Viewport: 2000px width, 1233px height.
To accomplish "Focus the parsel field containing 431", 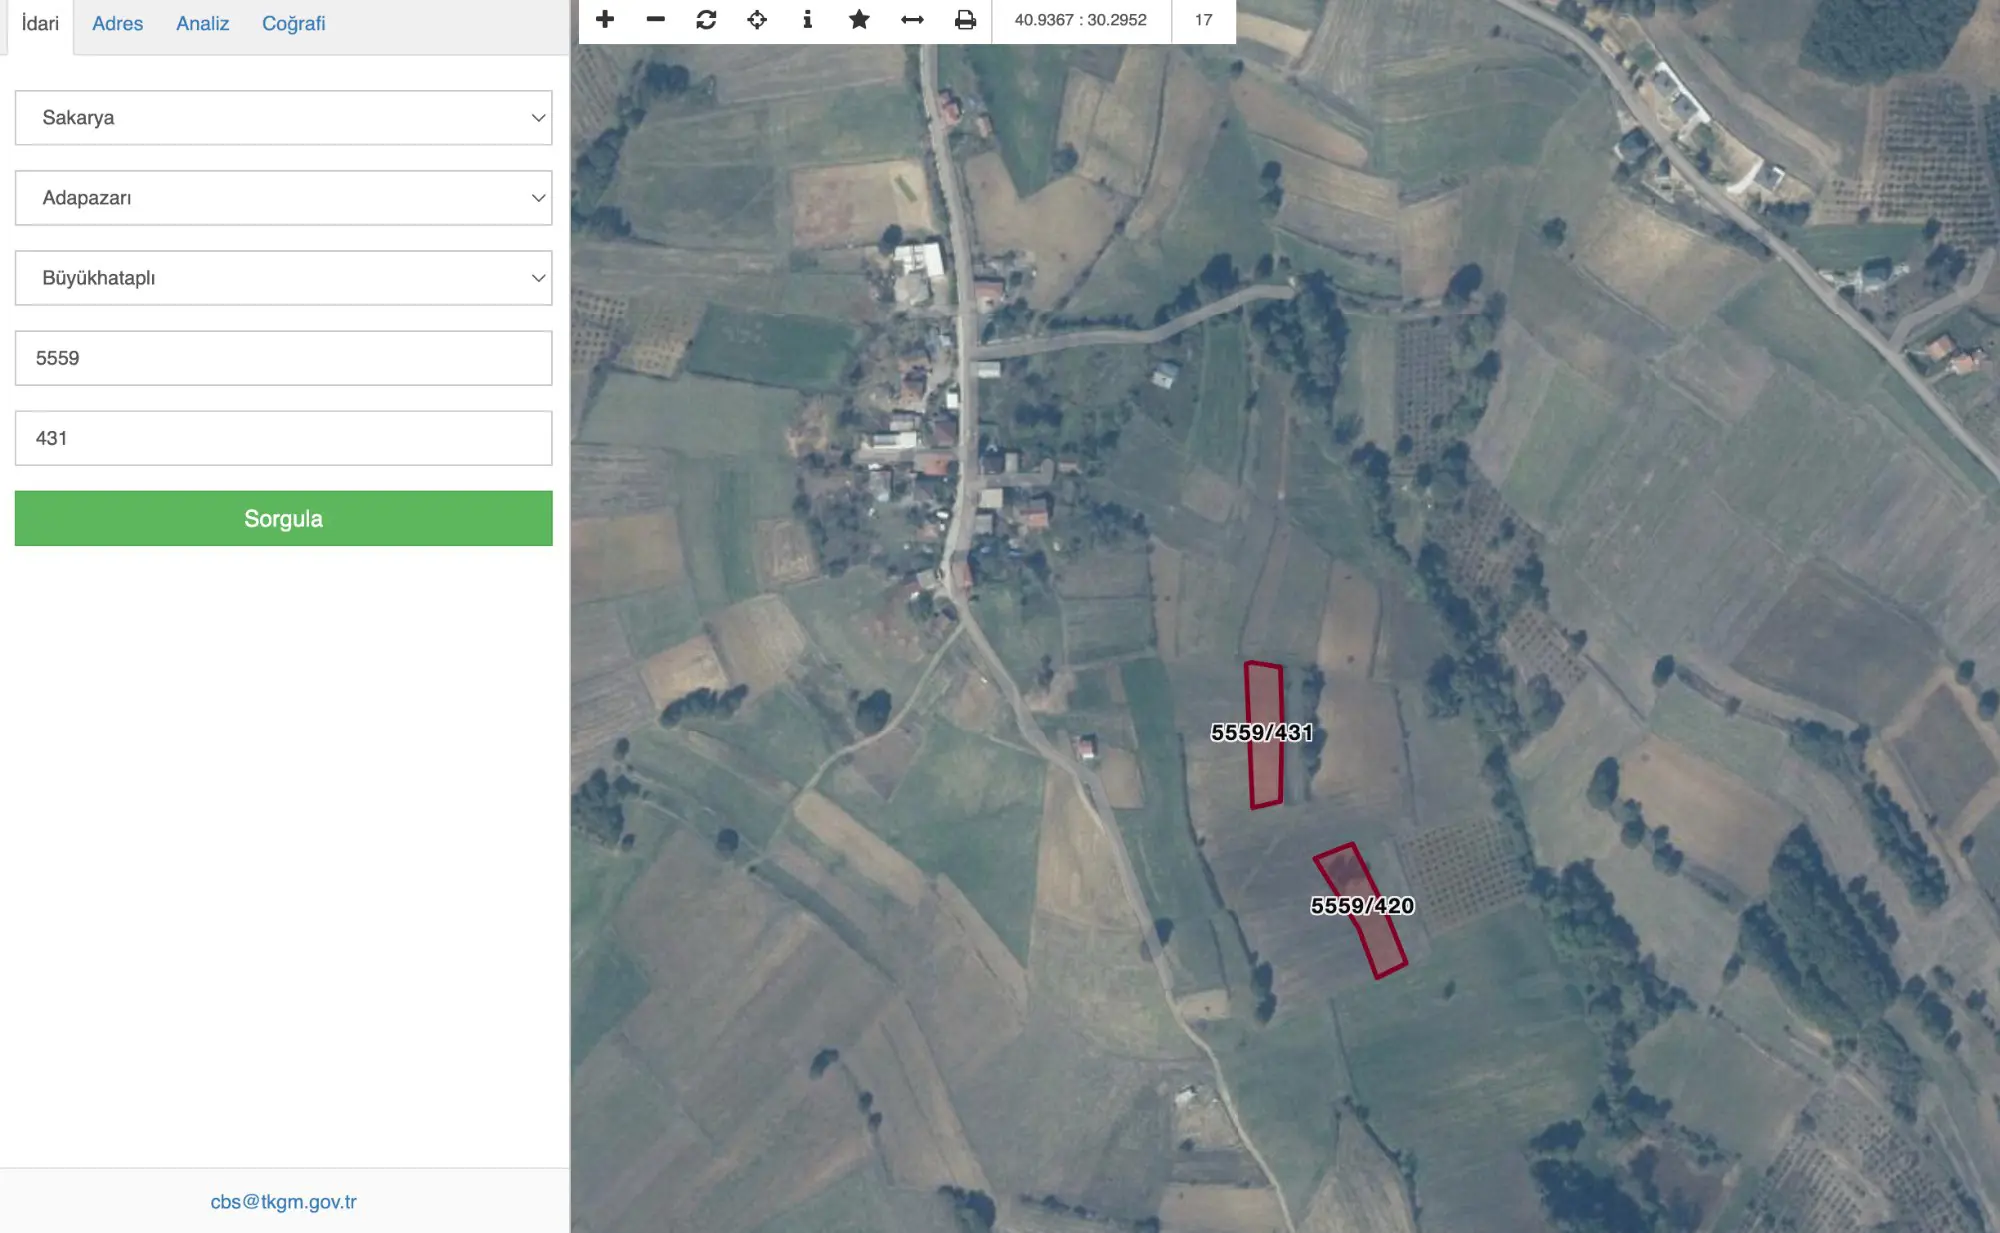I will click(x=283, y=438).
